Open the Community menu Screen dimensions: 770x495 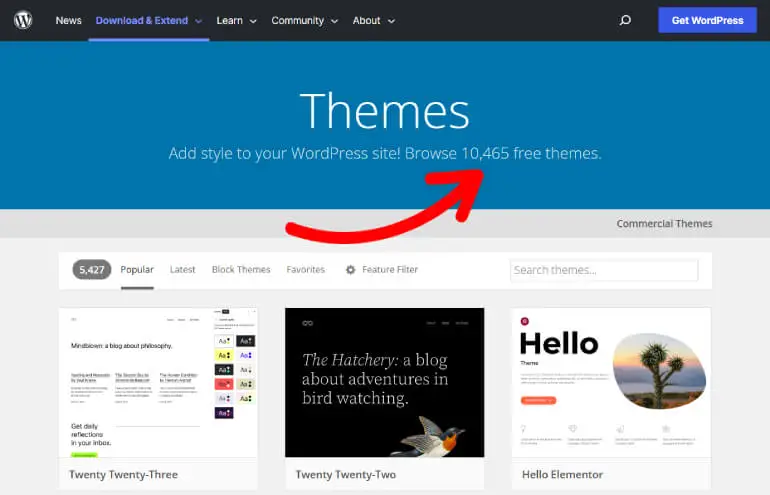298,21
